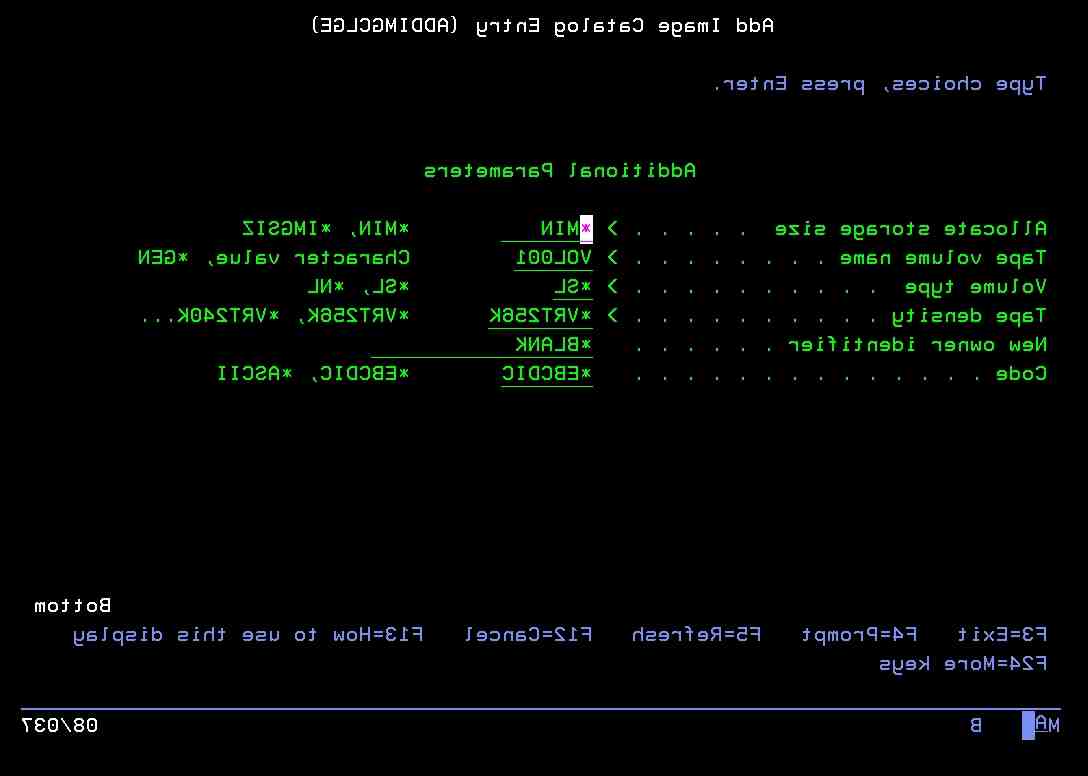1088x776 pixels.
Task: Focus the Tape density *VRT256K field
Action: 540,316
